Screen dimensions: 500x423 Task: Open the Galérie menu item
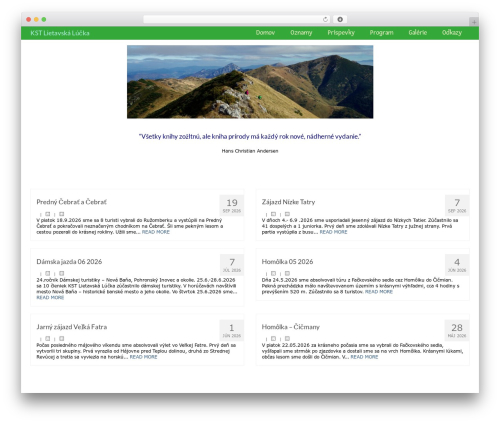[x=418, y=33]
